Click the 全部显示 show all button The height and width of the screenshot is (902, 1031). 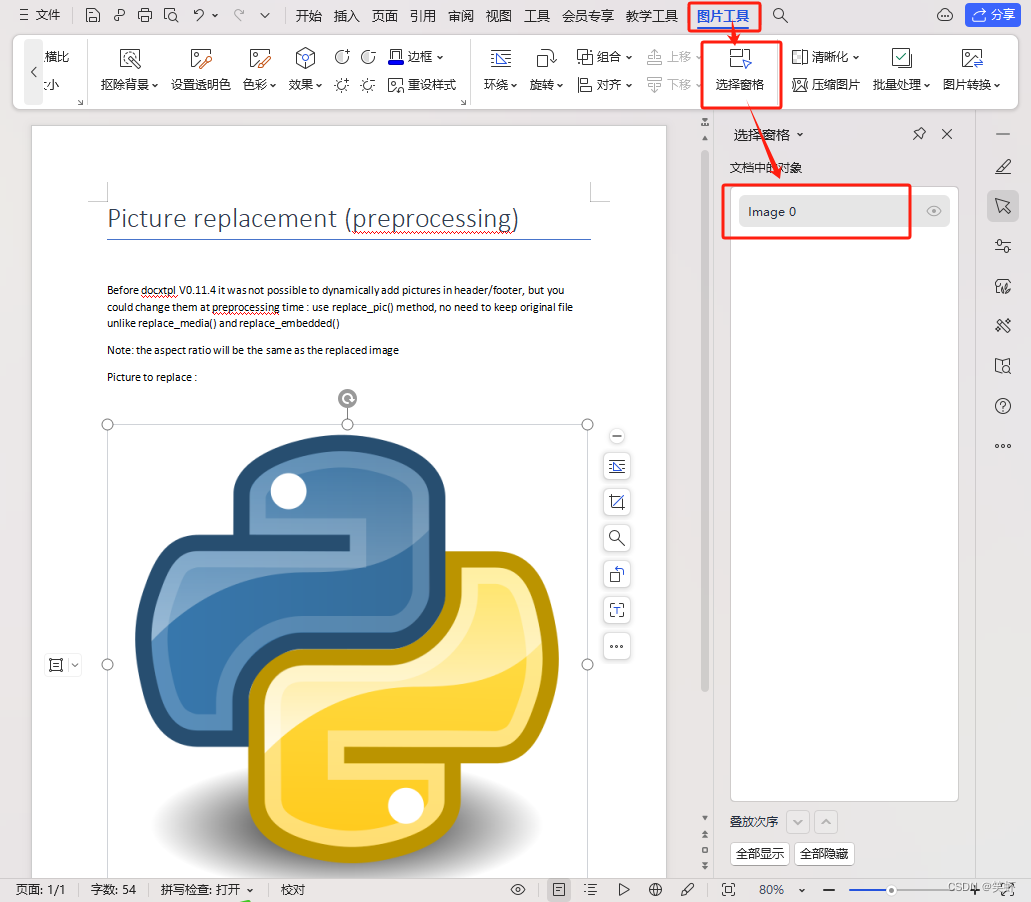tap(760, 854)
